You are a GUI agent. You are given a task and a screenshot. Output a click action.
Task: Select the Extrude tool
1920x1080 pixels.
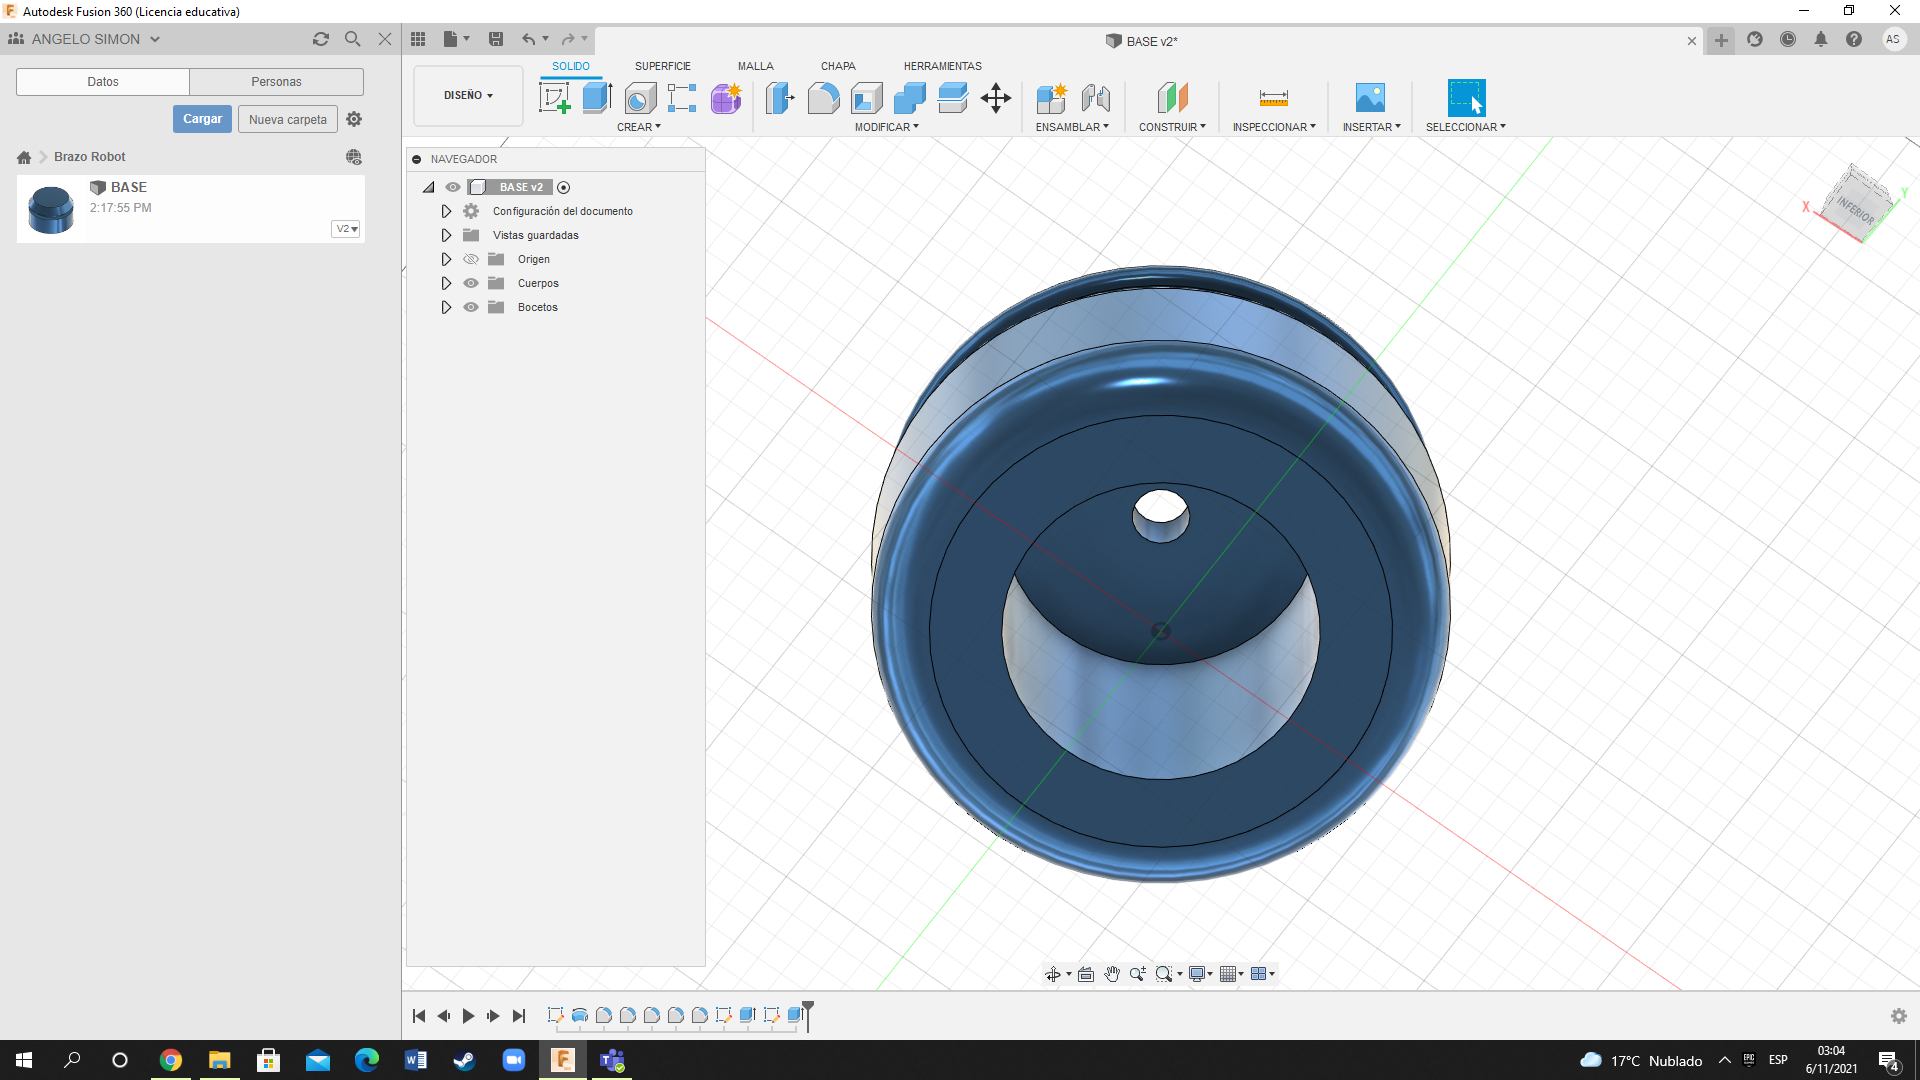[597, 98]
